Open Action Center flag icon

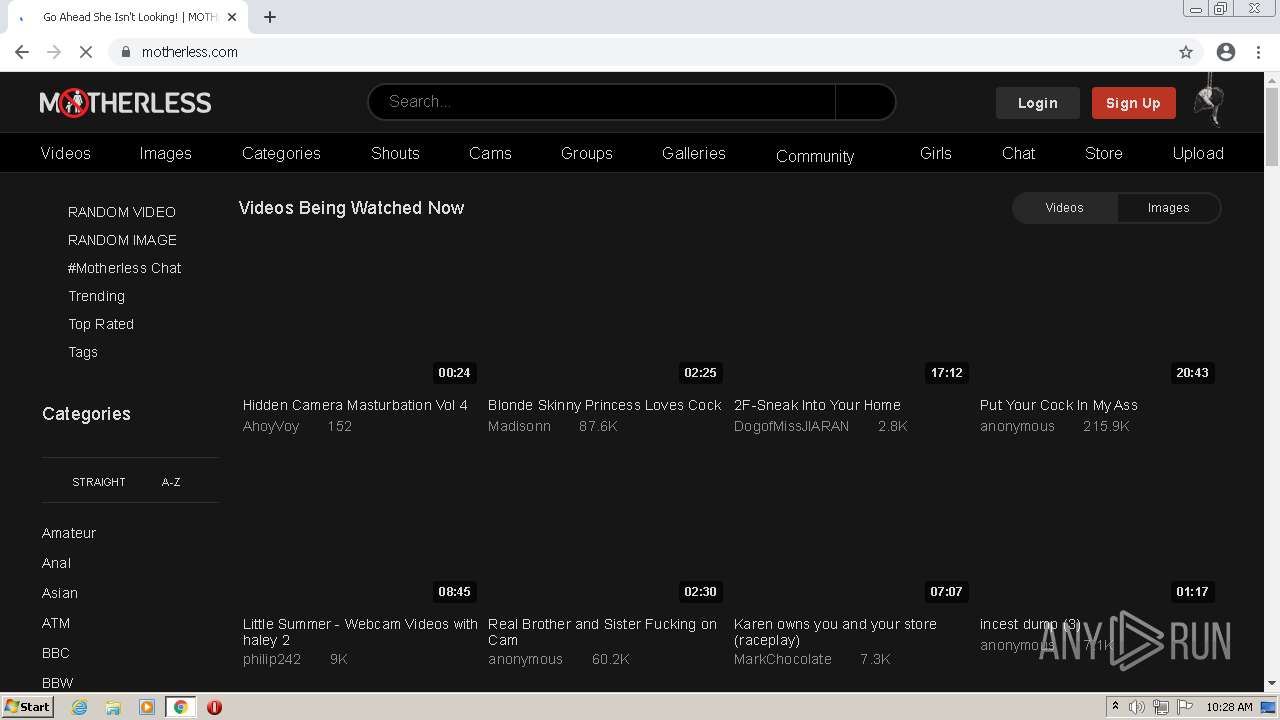[1186, 707]
